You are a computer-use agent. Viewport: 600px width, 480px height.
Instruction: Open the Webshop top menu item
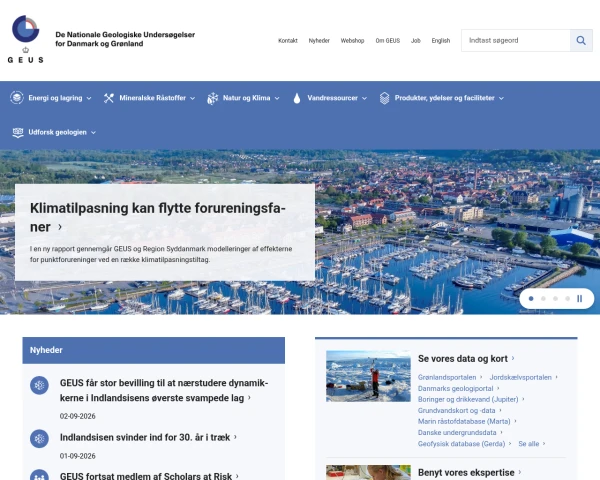click(x=352, y=41)
